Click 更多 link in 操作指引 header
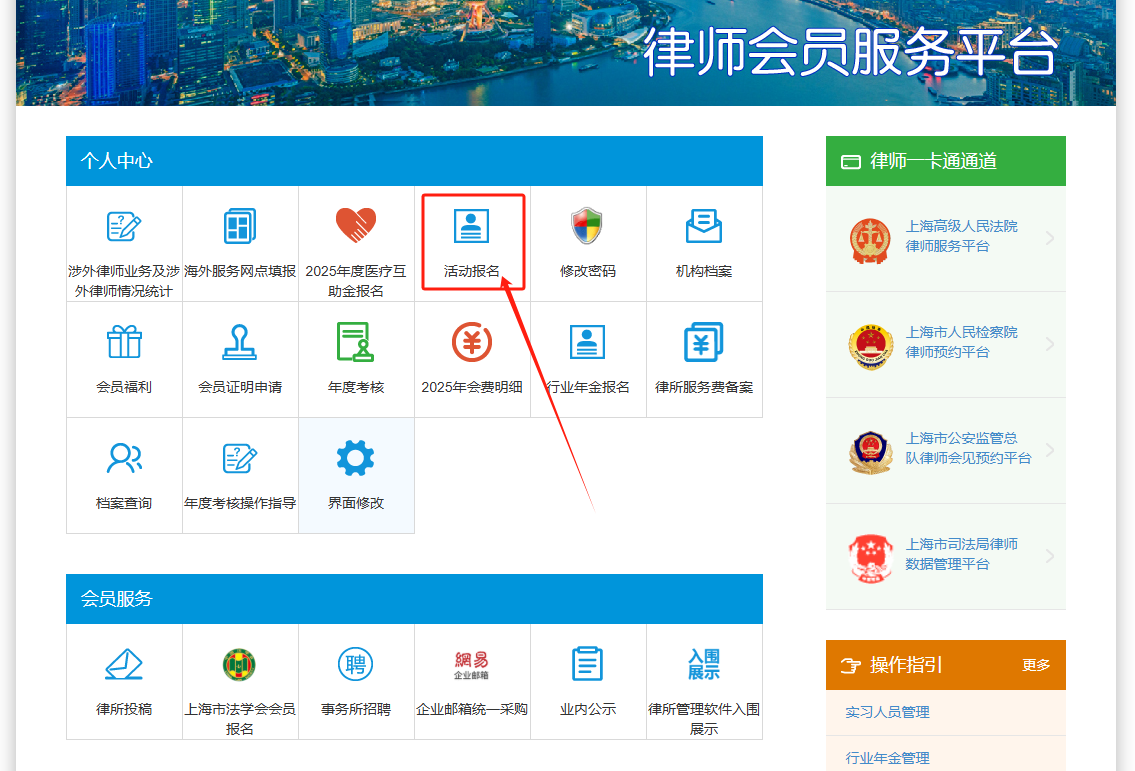The width and height of the screenshot is (1135, 771). pyautogui.click(x=1036, y=665)
